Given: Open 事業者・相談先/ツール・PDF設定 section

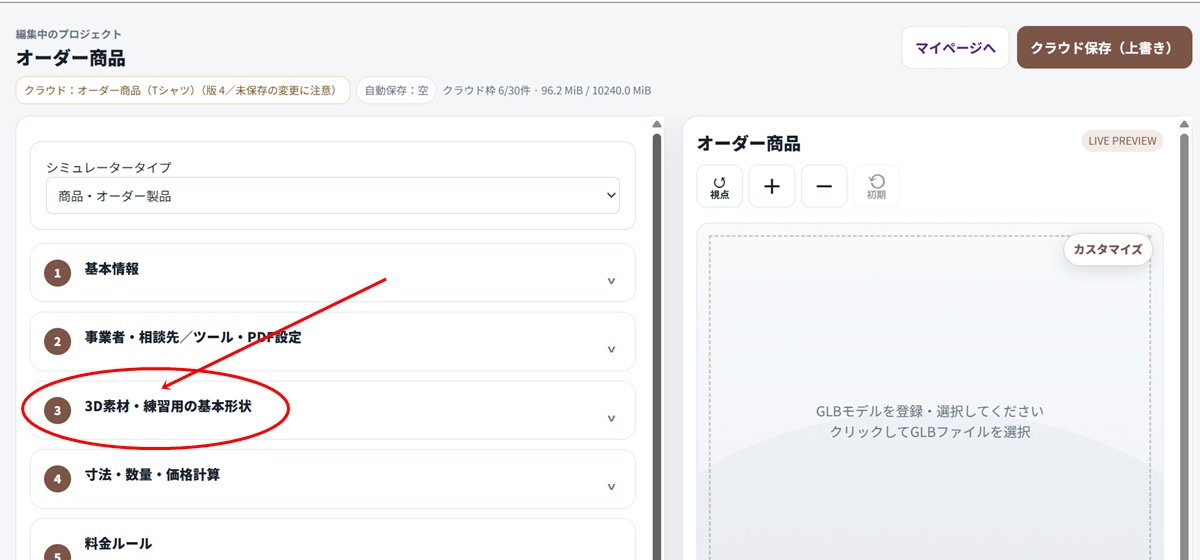Looking at the screenshot, I should [x=333, y=341].
